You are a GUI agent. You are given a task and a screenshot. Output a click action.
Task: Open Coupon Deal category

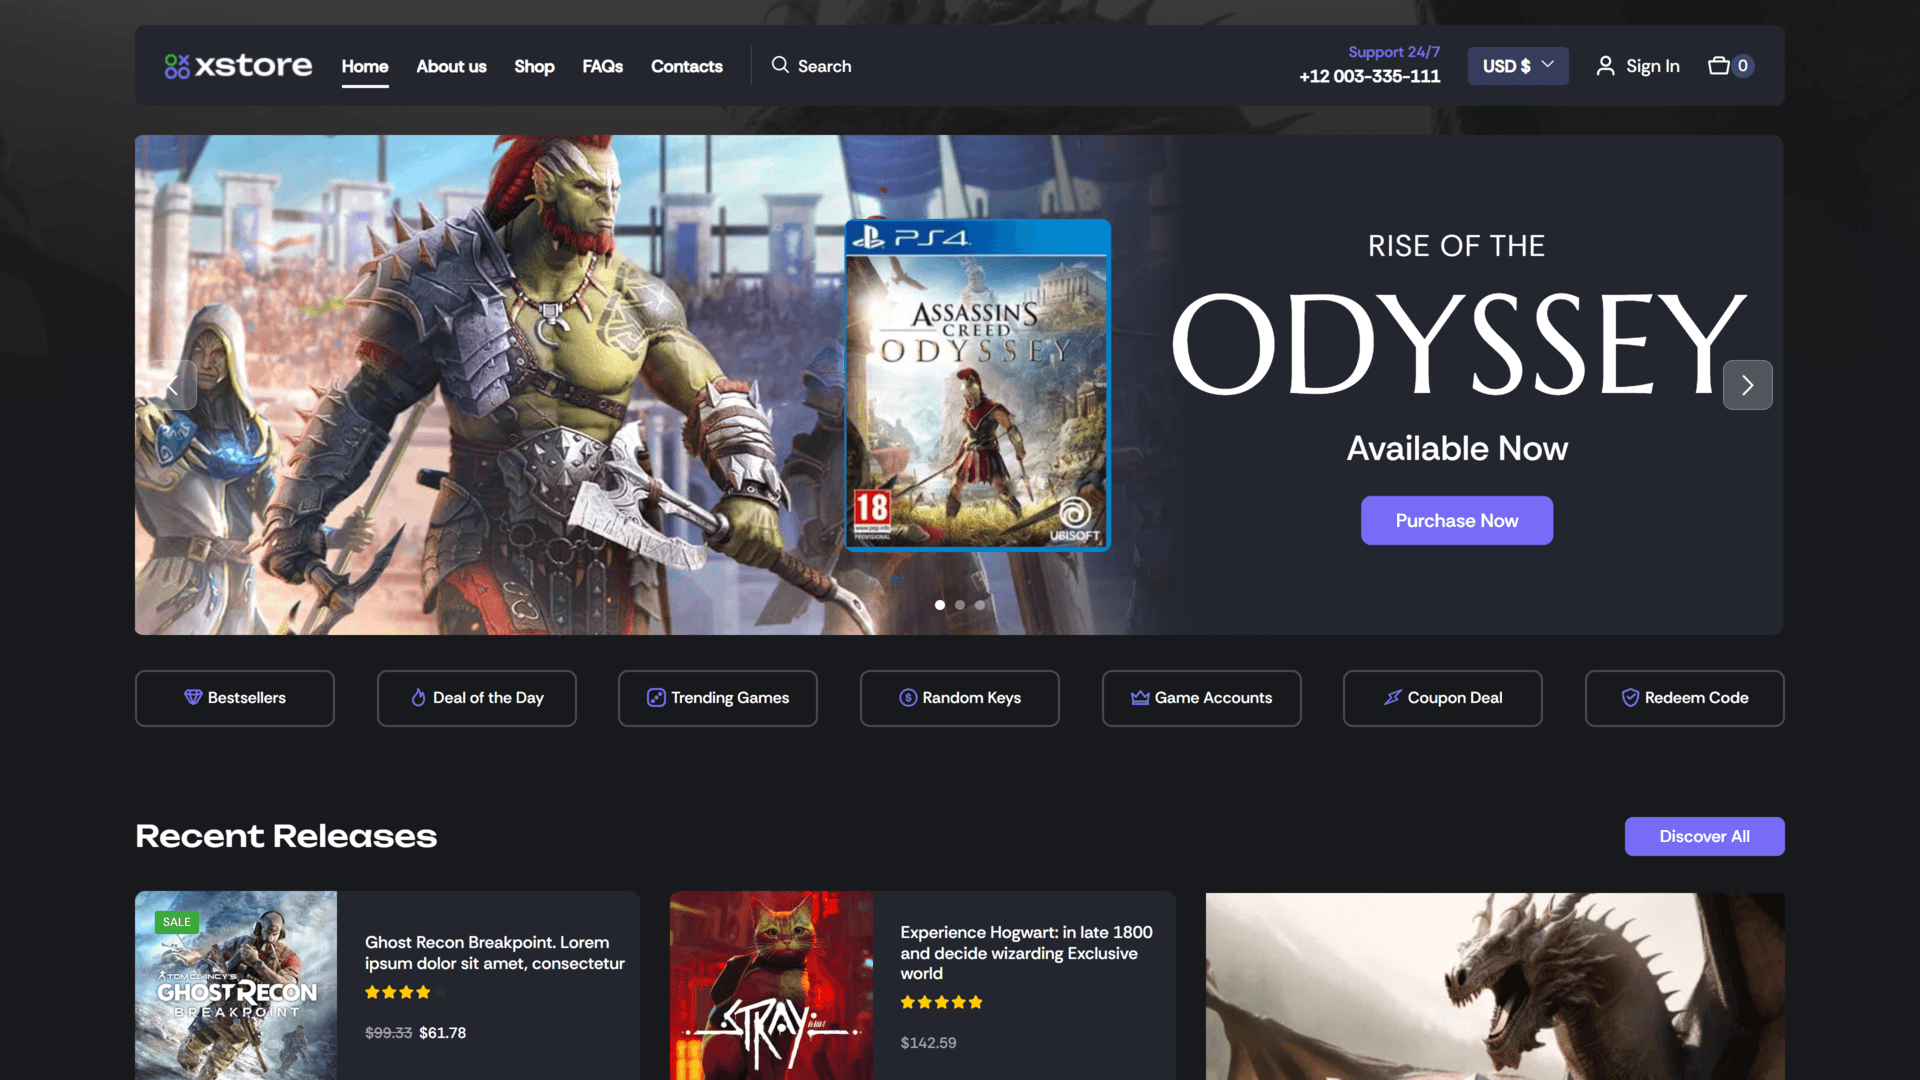pyautogui.click(x=1442, y=698)
